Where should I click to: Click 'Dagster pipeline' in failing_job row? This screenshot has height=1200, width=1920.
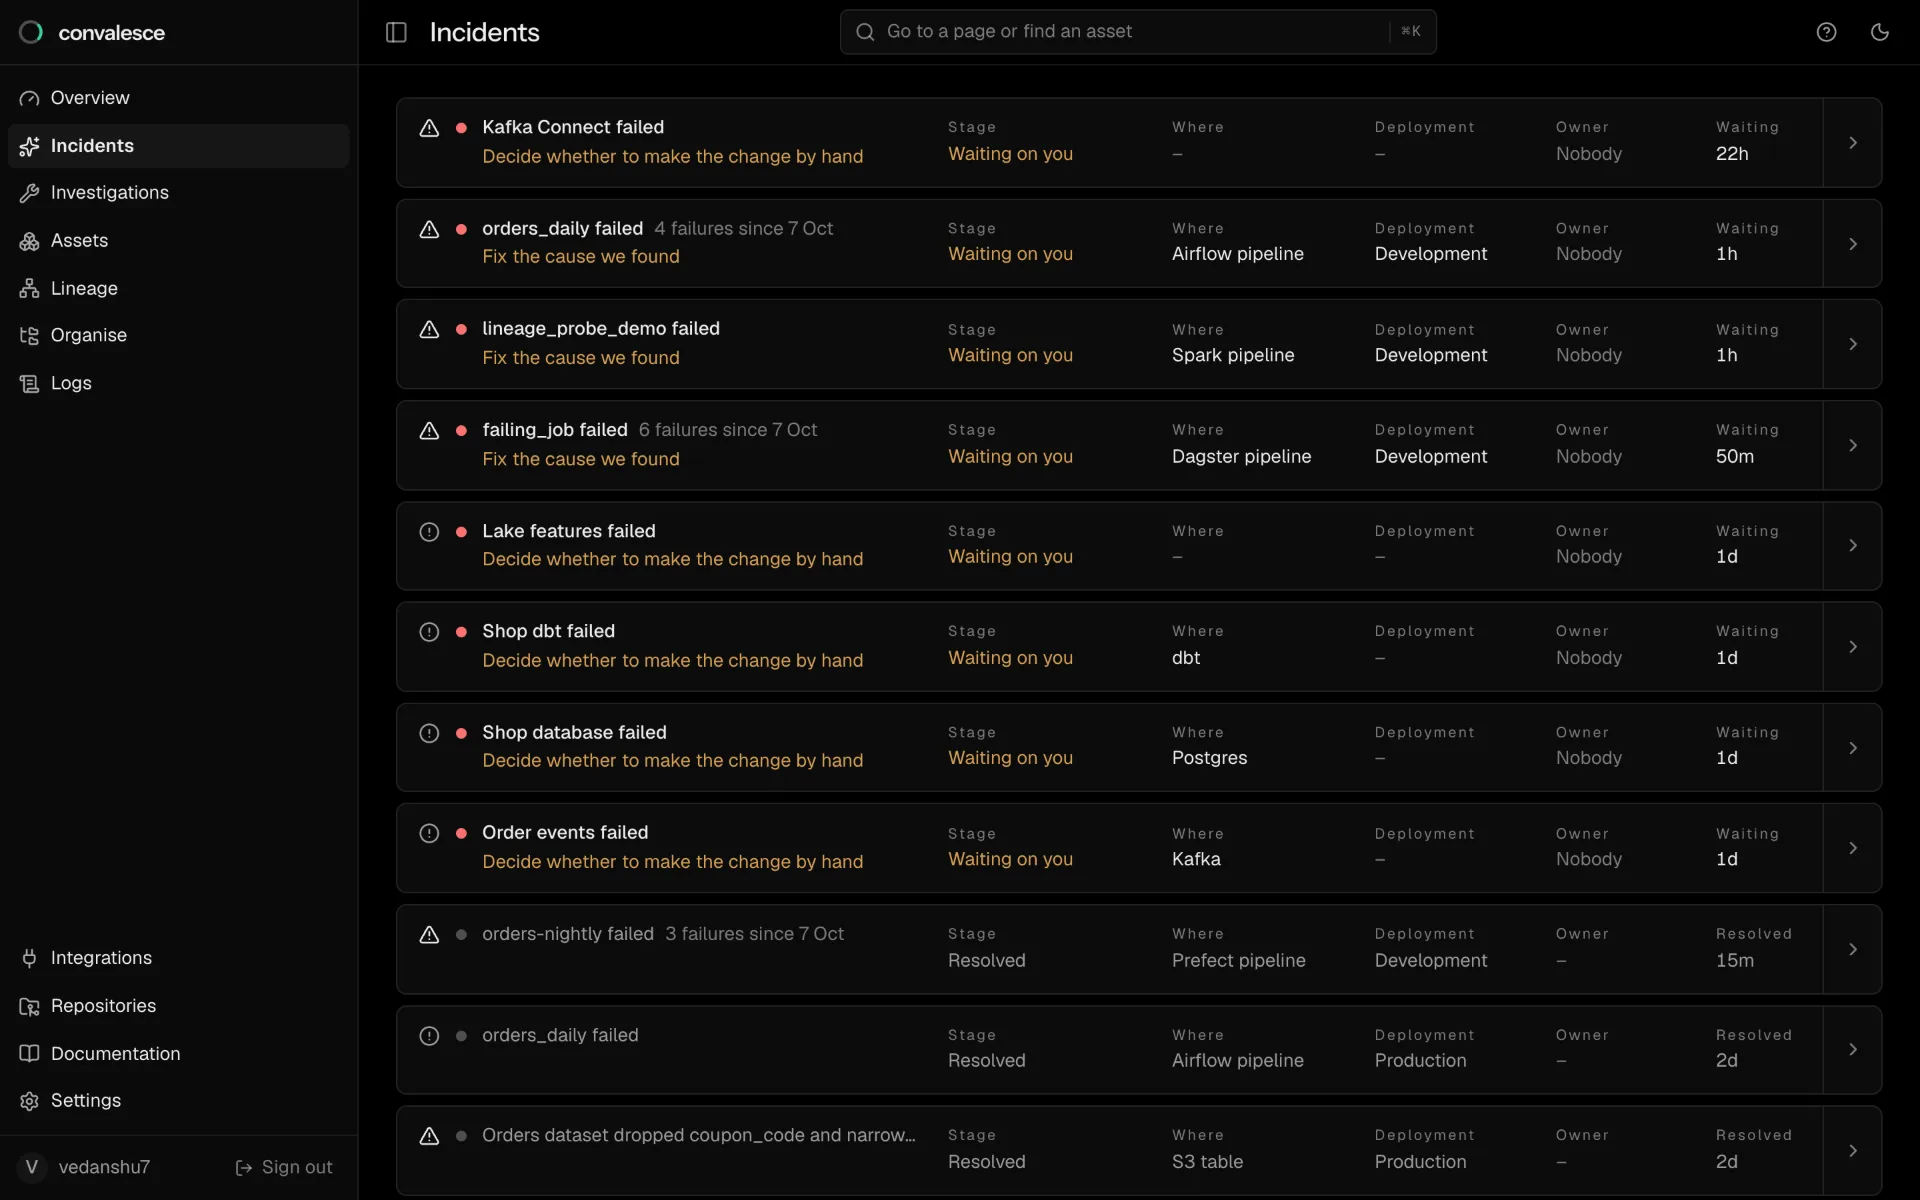coord(1241,456)
